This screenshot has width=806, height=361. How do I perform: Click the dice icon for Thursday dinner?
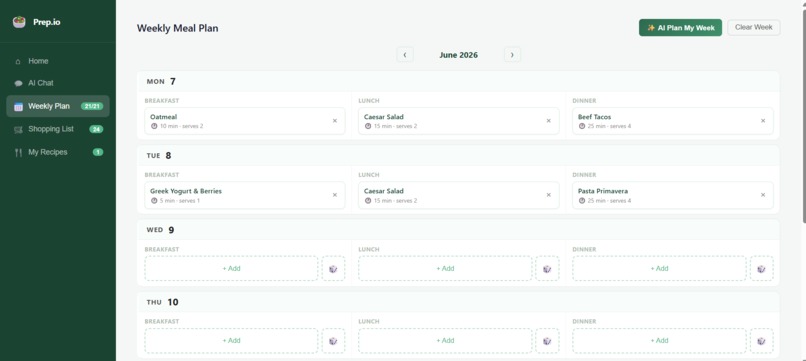(761, 340)
